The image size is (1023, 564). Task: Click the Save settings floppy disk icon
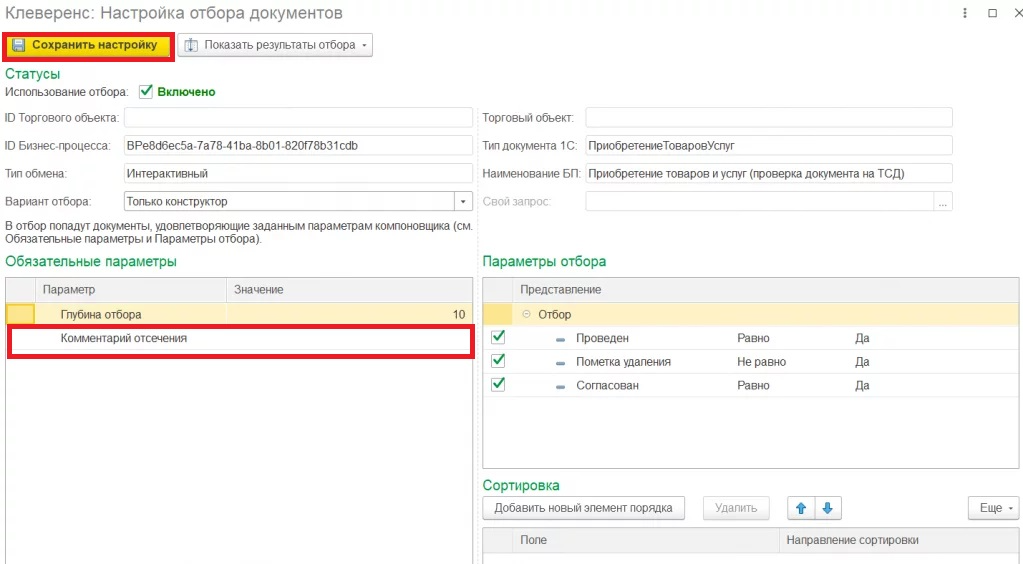pyautogui.click(x=19, y=45)
